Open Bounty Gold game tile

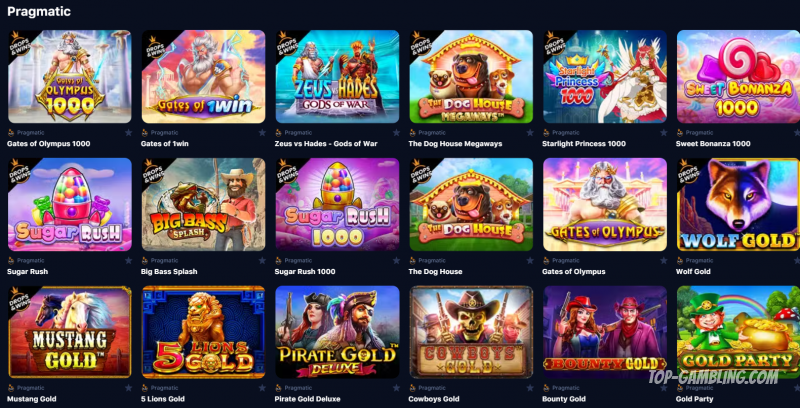click(605, 332)
